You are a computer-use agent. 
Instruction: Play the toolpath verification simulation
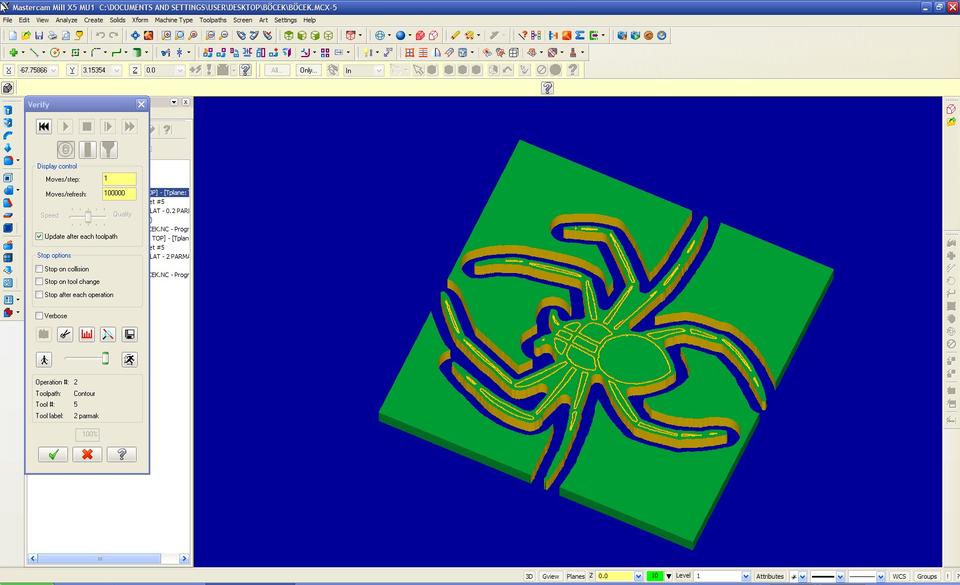[65, 126]
